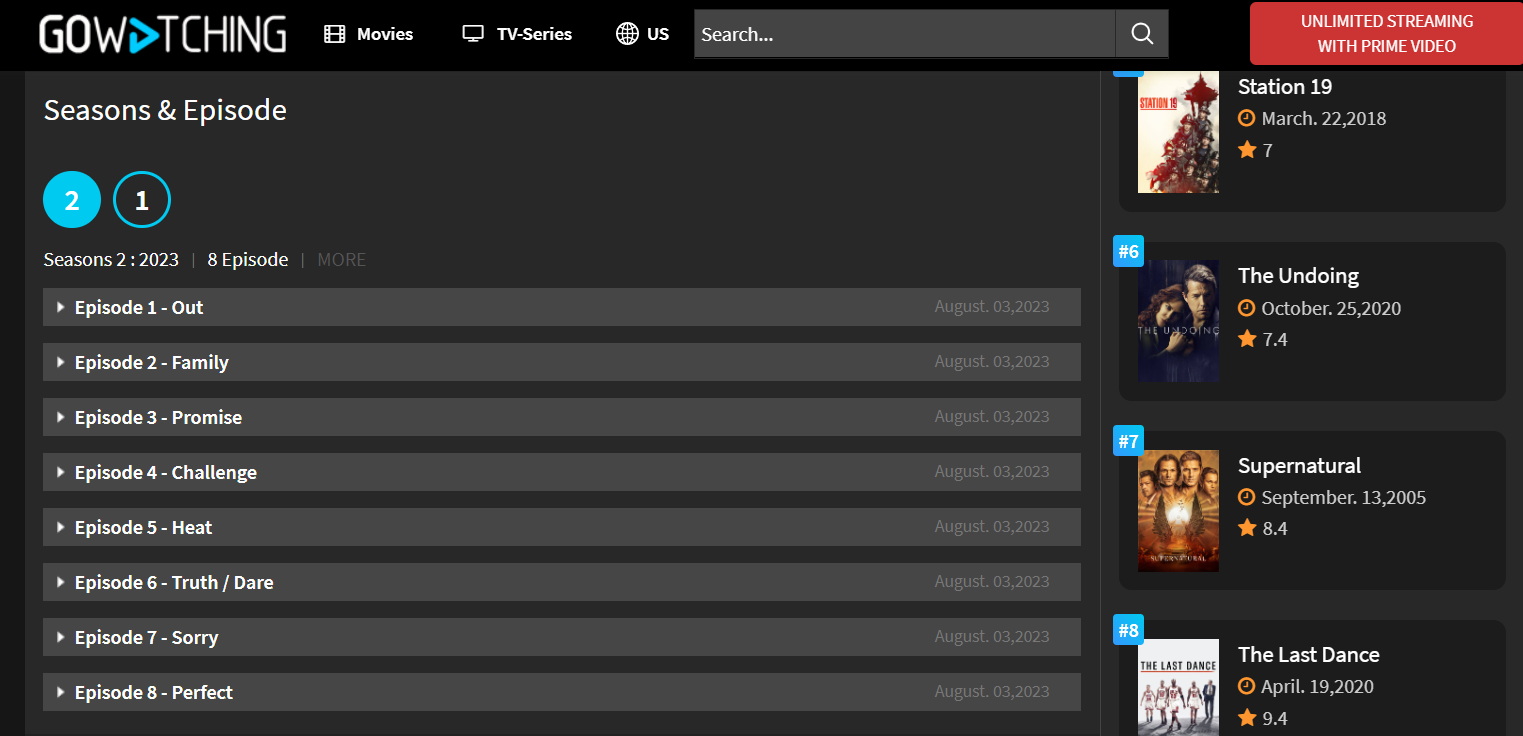Click the #6 rank badge
Viewport: 1523px width, 736px height.
click(1128, 252)
